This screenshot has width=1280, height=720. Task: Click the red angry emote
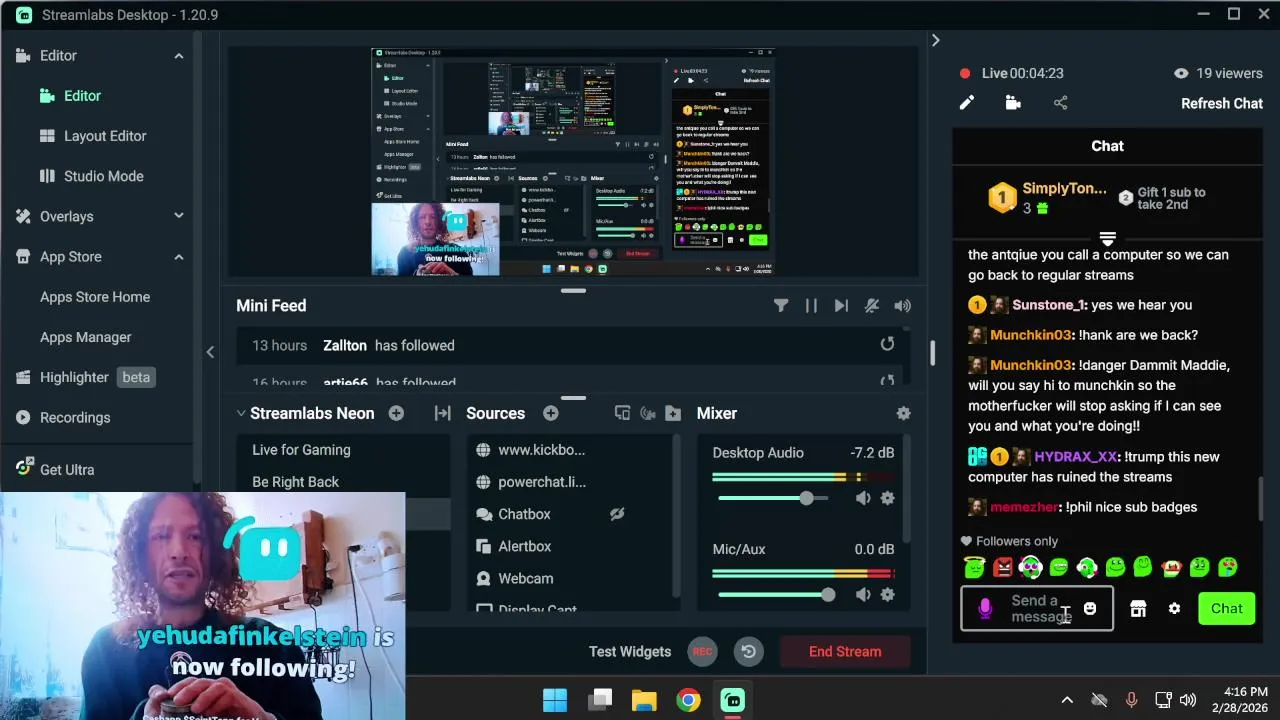1003,567
